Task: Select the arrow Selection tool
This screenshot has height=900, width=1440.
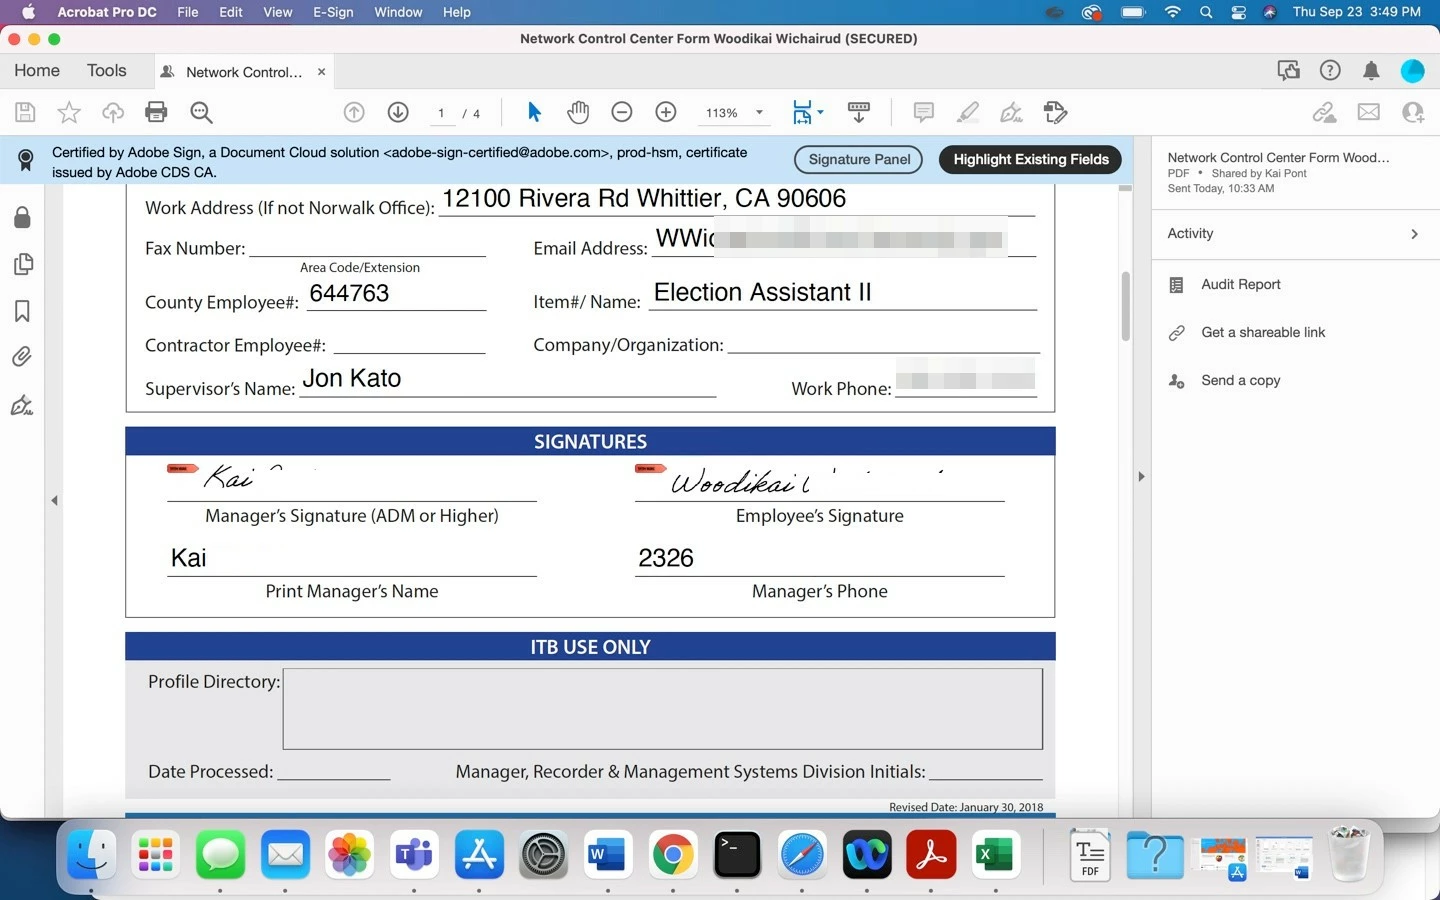Action: click(x=534, y=112)
